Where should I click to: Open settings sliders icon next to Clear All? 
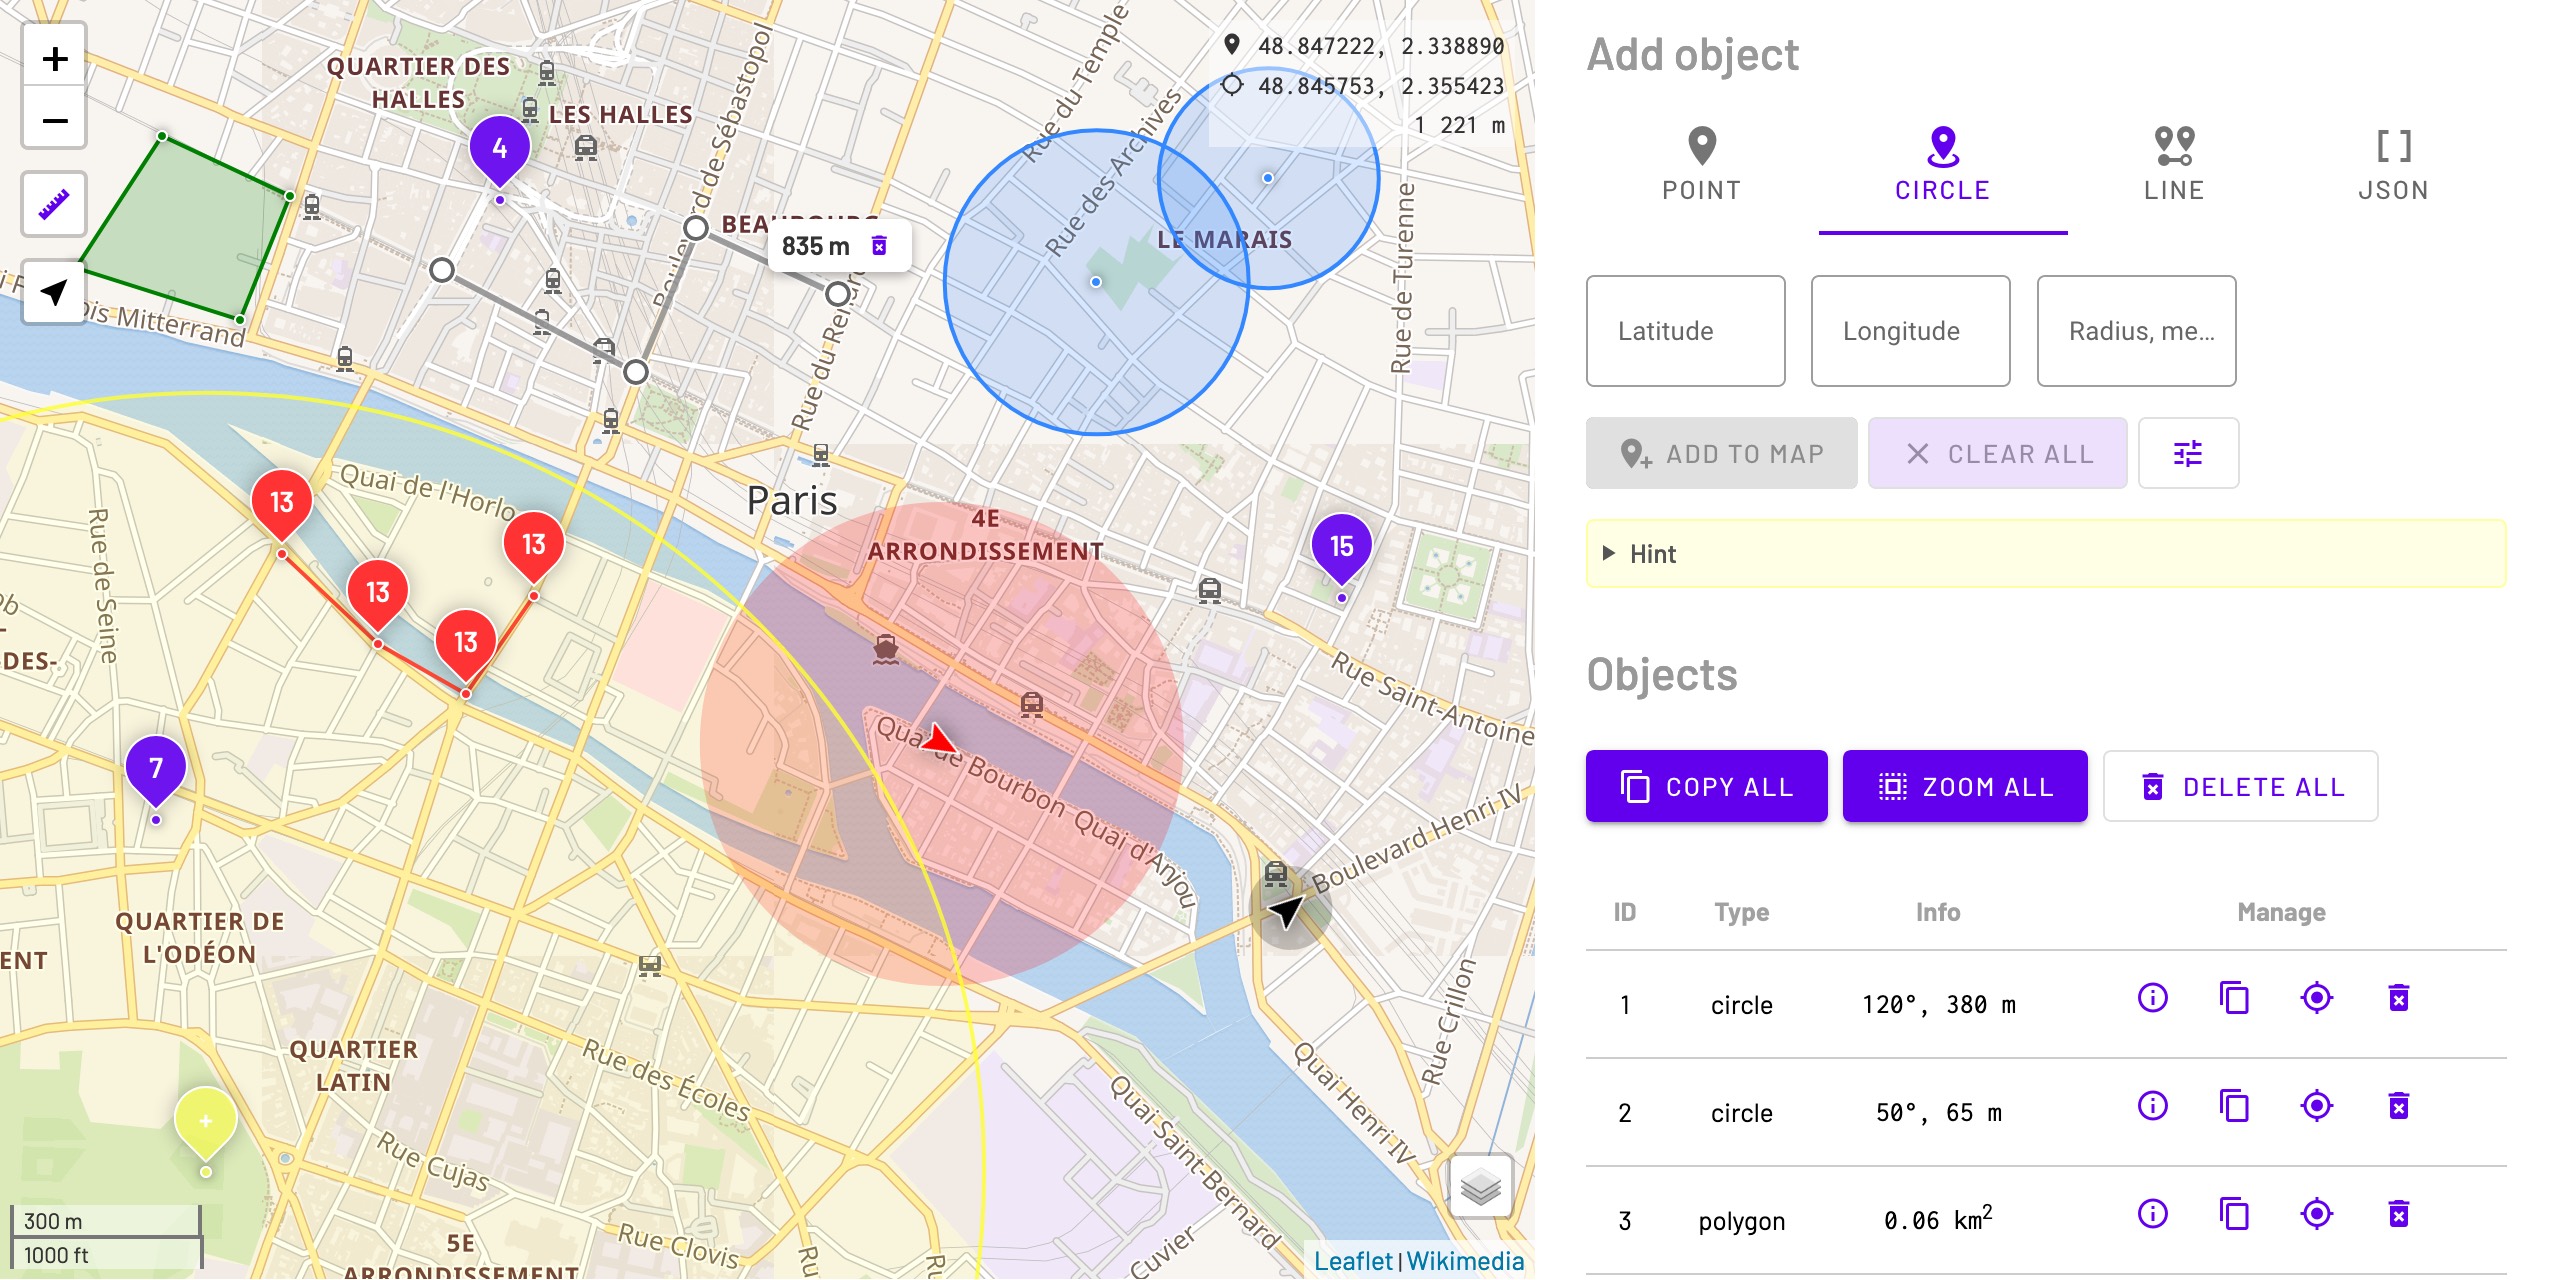pyautogui.click(x=2187, y=454)
